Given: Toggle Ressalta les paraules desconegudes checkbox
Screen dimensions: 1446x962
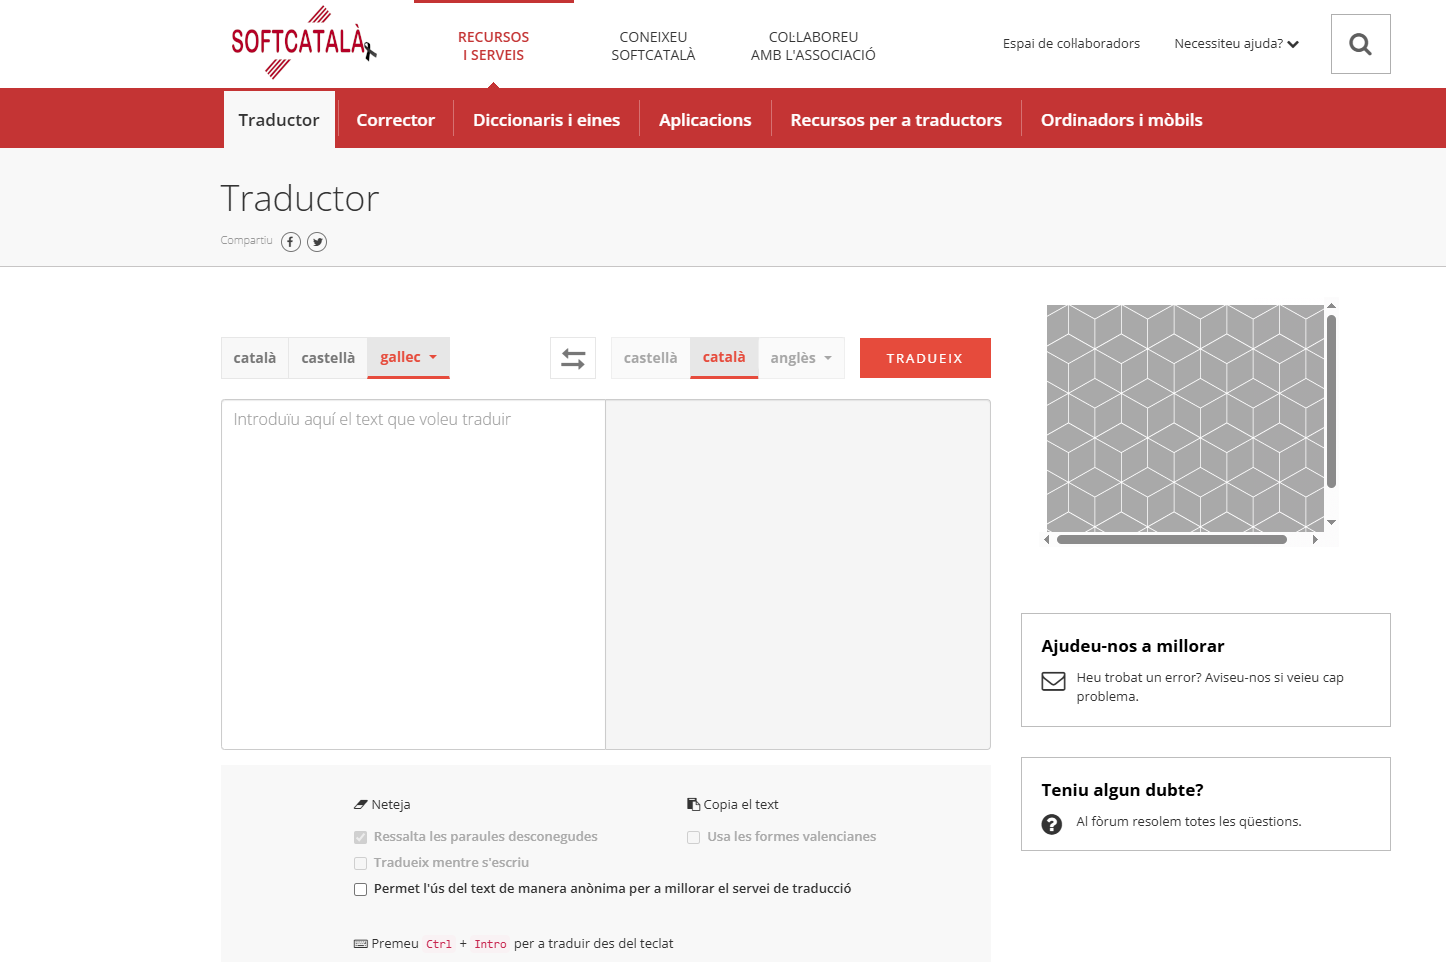Looking at the screenshot, I should point(360,837).
